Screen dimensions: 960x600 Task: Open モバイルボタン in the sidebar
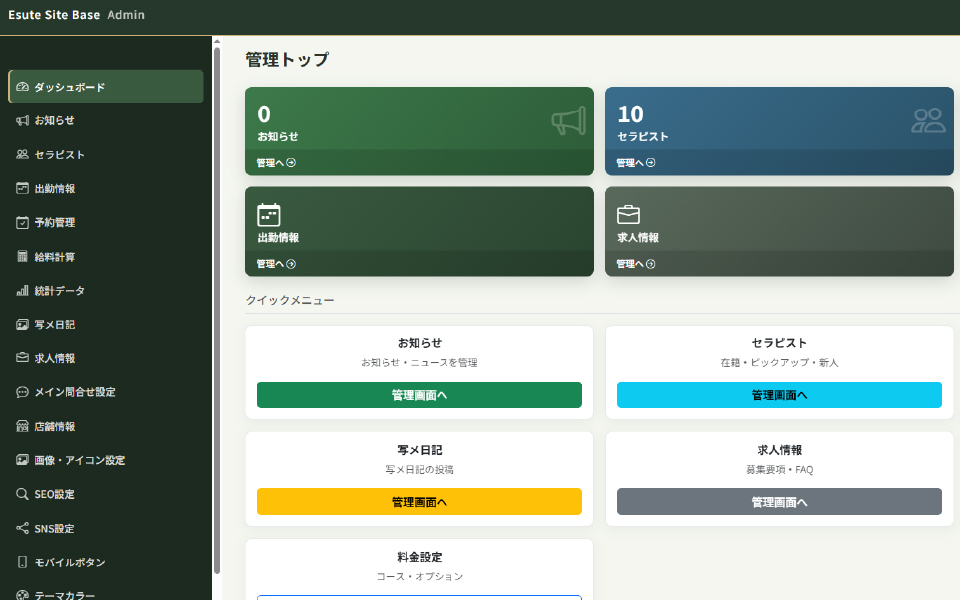pyautogui.click(x=106, y=562)
